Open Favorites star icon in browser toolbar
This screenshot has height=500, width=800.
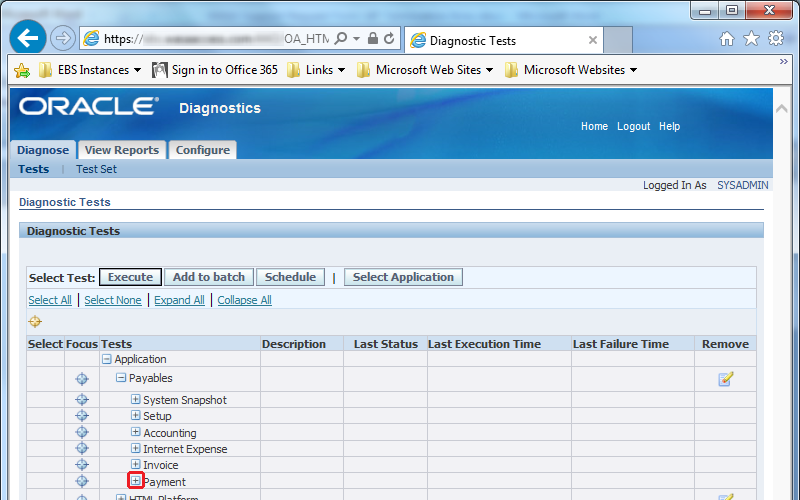tap(751, 38)
